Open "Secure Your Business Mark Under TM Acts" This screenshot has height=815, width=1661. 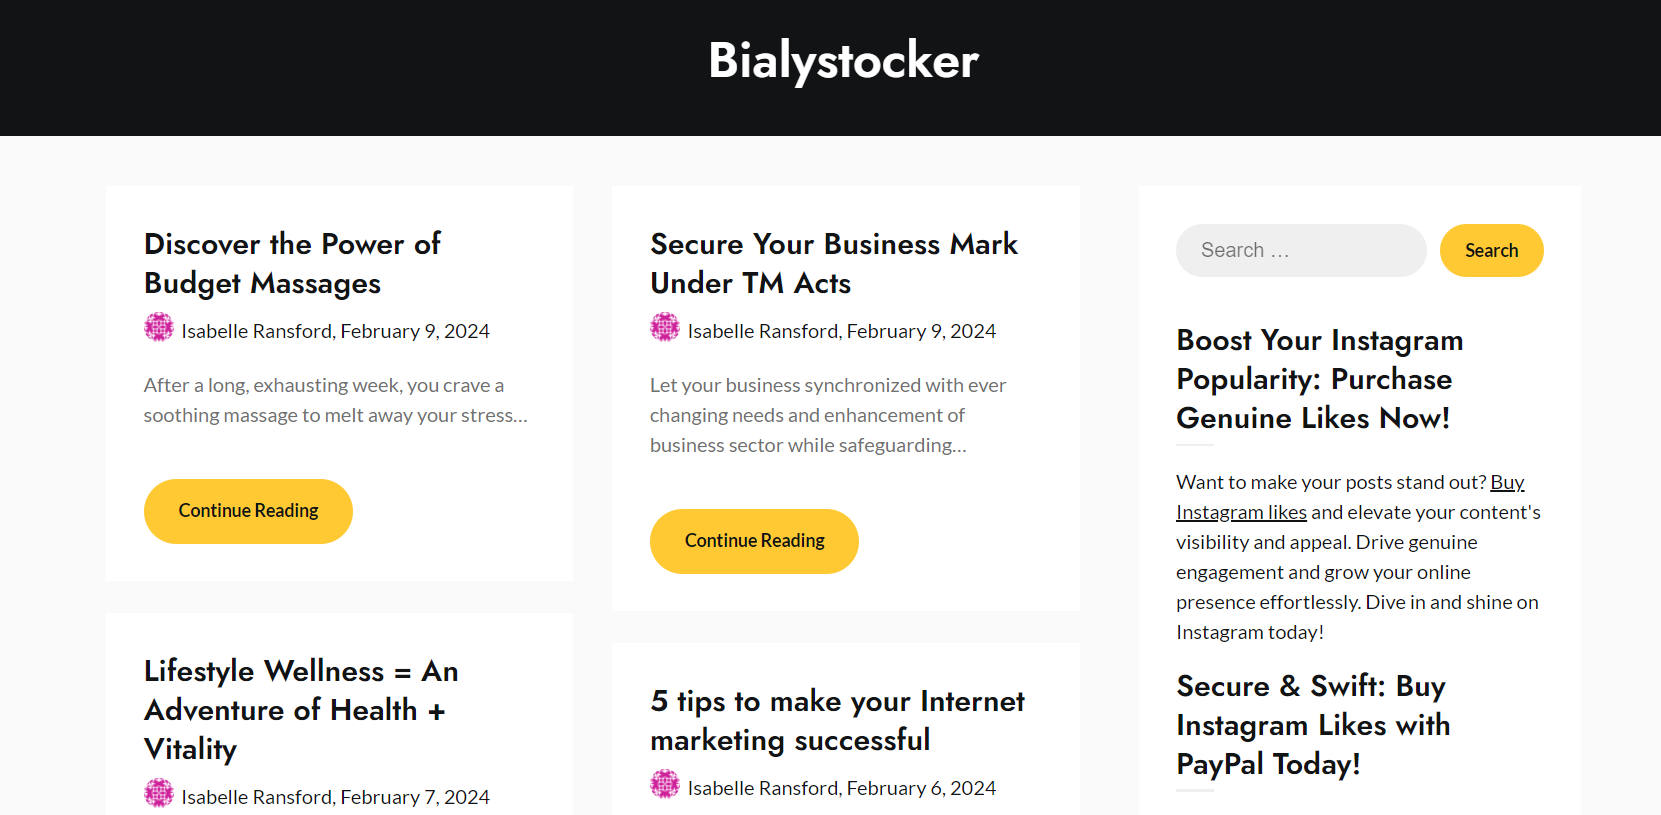pos(833,264)
